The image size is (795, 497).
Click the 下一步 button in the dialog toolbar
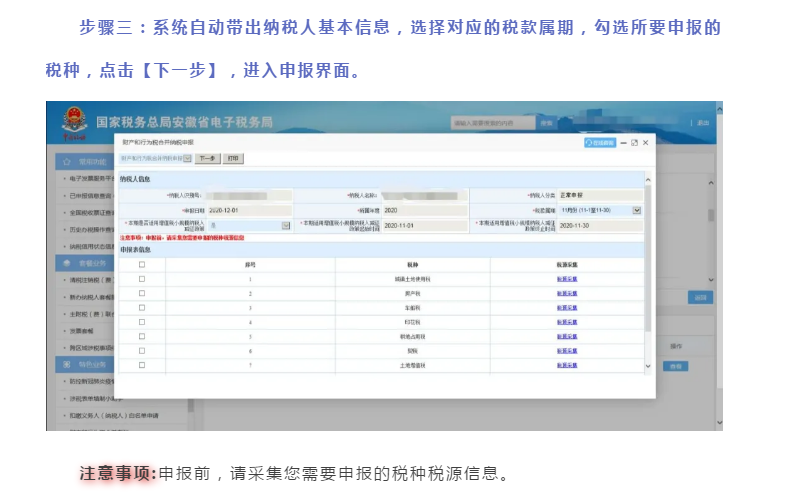pos(207,159)
